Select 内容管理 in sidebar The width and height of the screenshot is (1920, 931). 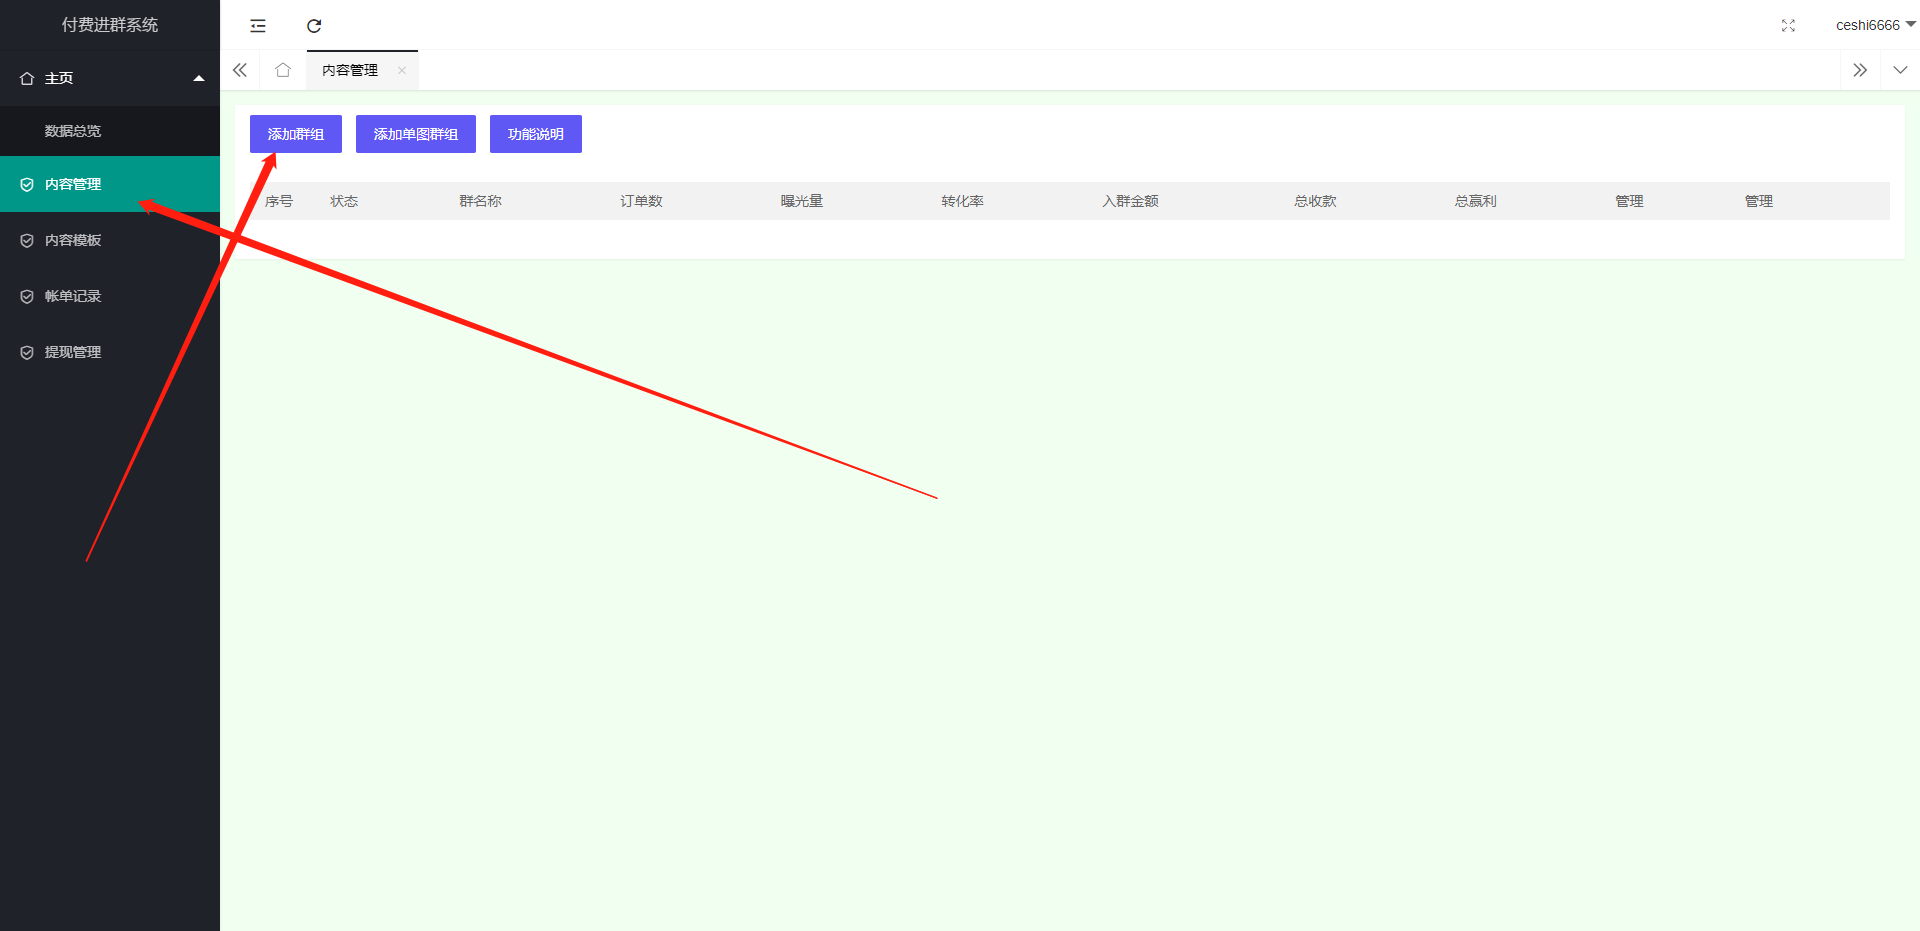coord(73,184)
